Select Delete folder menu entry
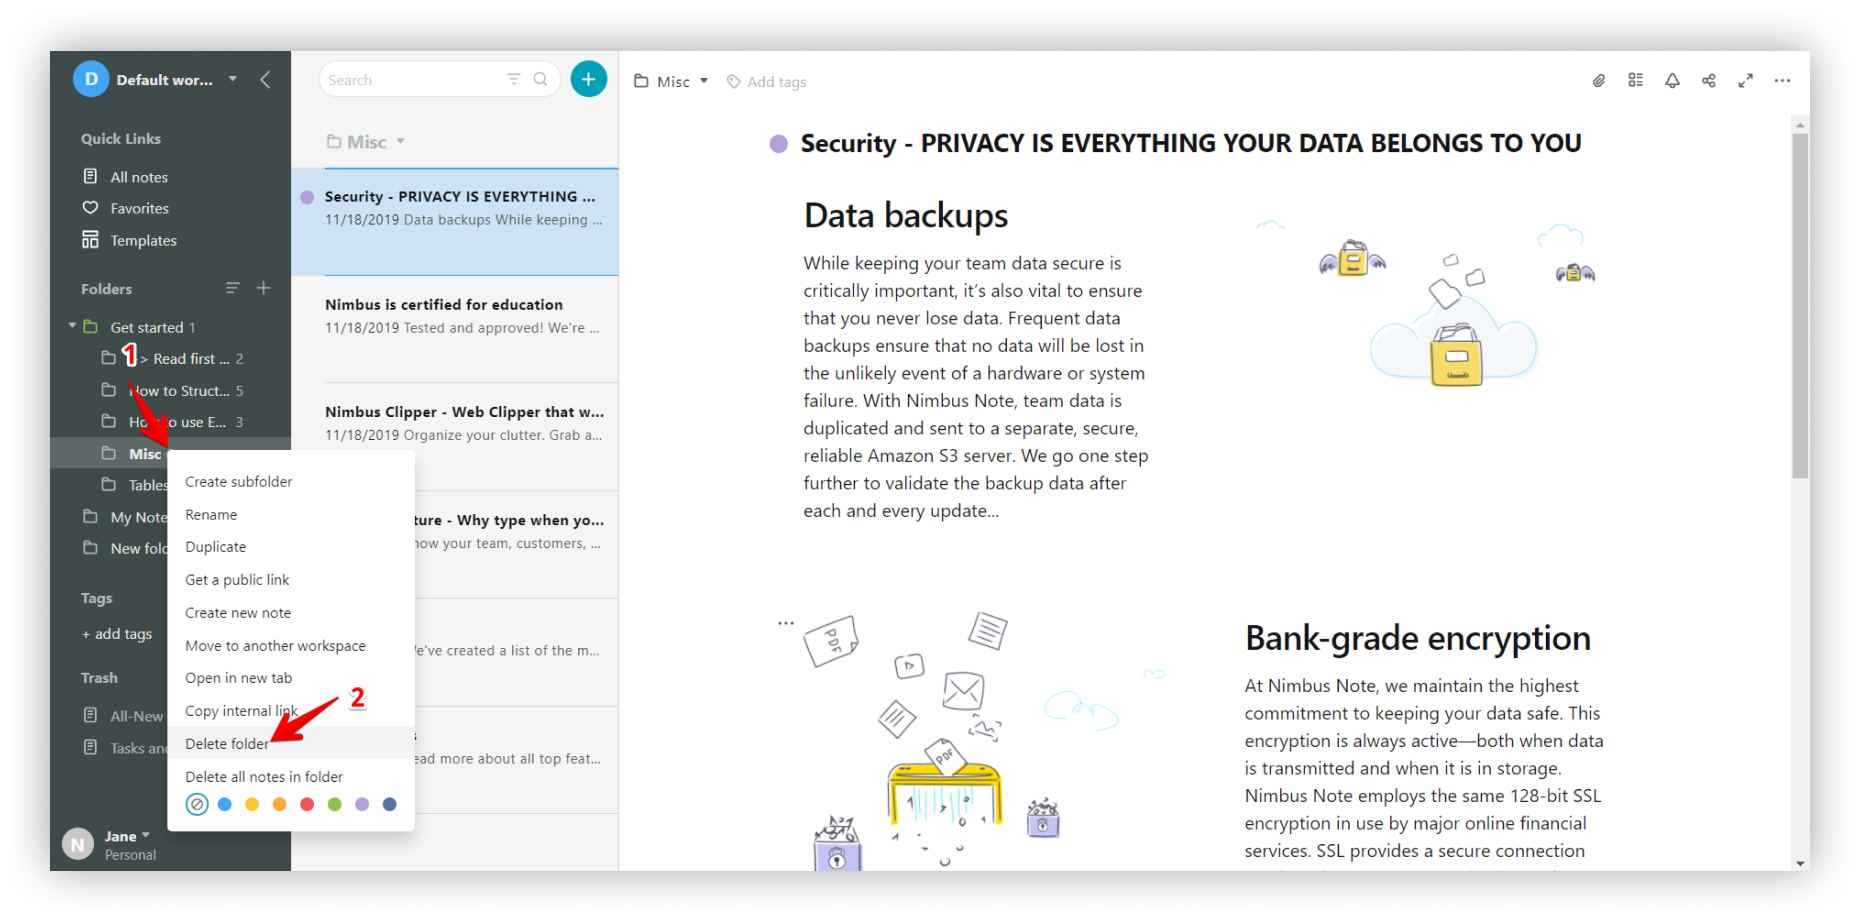The image size is (1860, 920). pyautogui.click(x=291, y=744)
